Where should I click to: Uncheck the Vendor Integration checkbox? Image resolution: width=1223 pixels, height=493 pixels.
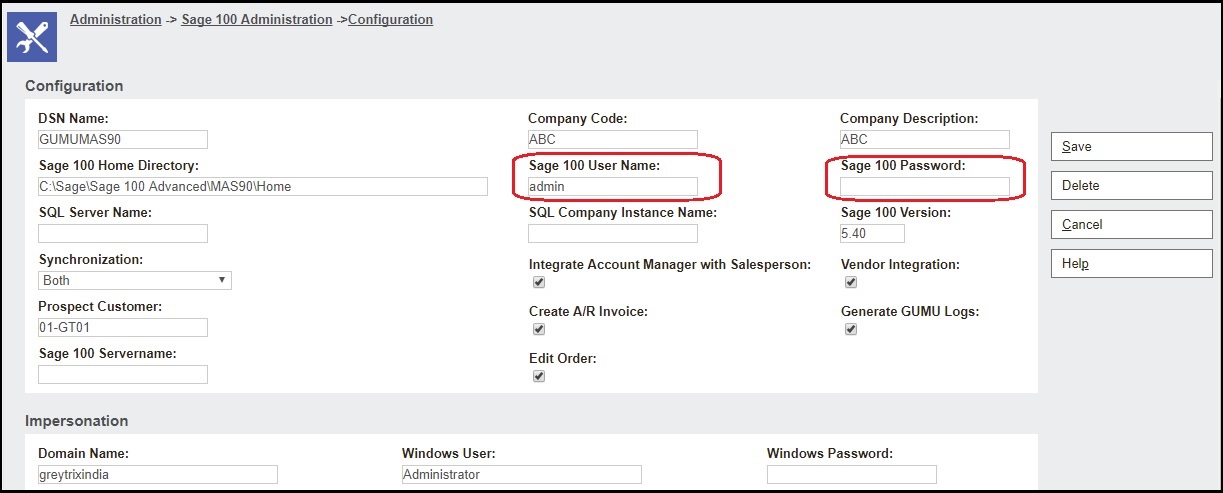click(x=851, y=283)
